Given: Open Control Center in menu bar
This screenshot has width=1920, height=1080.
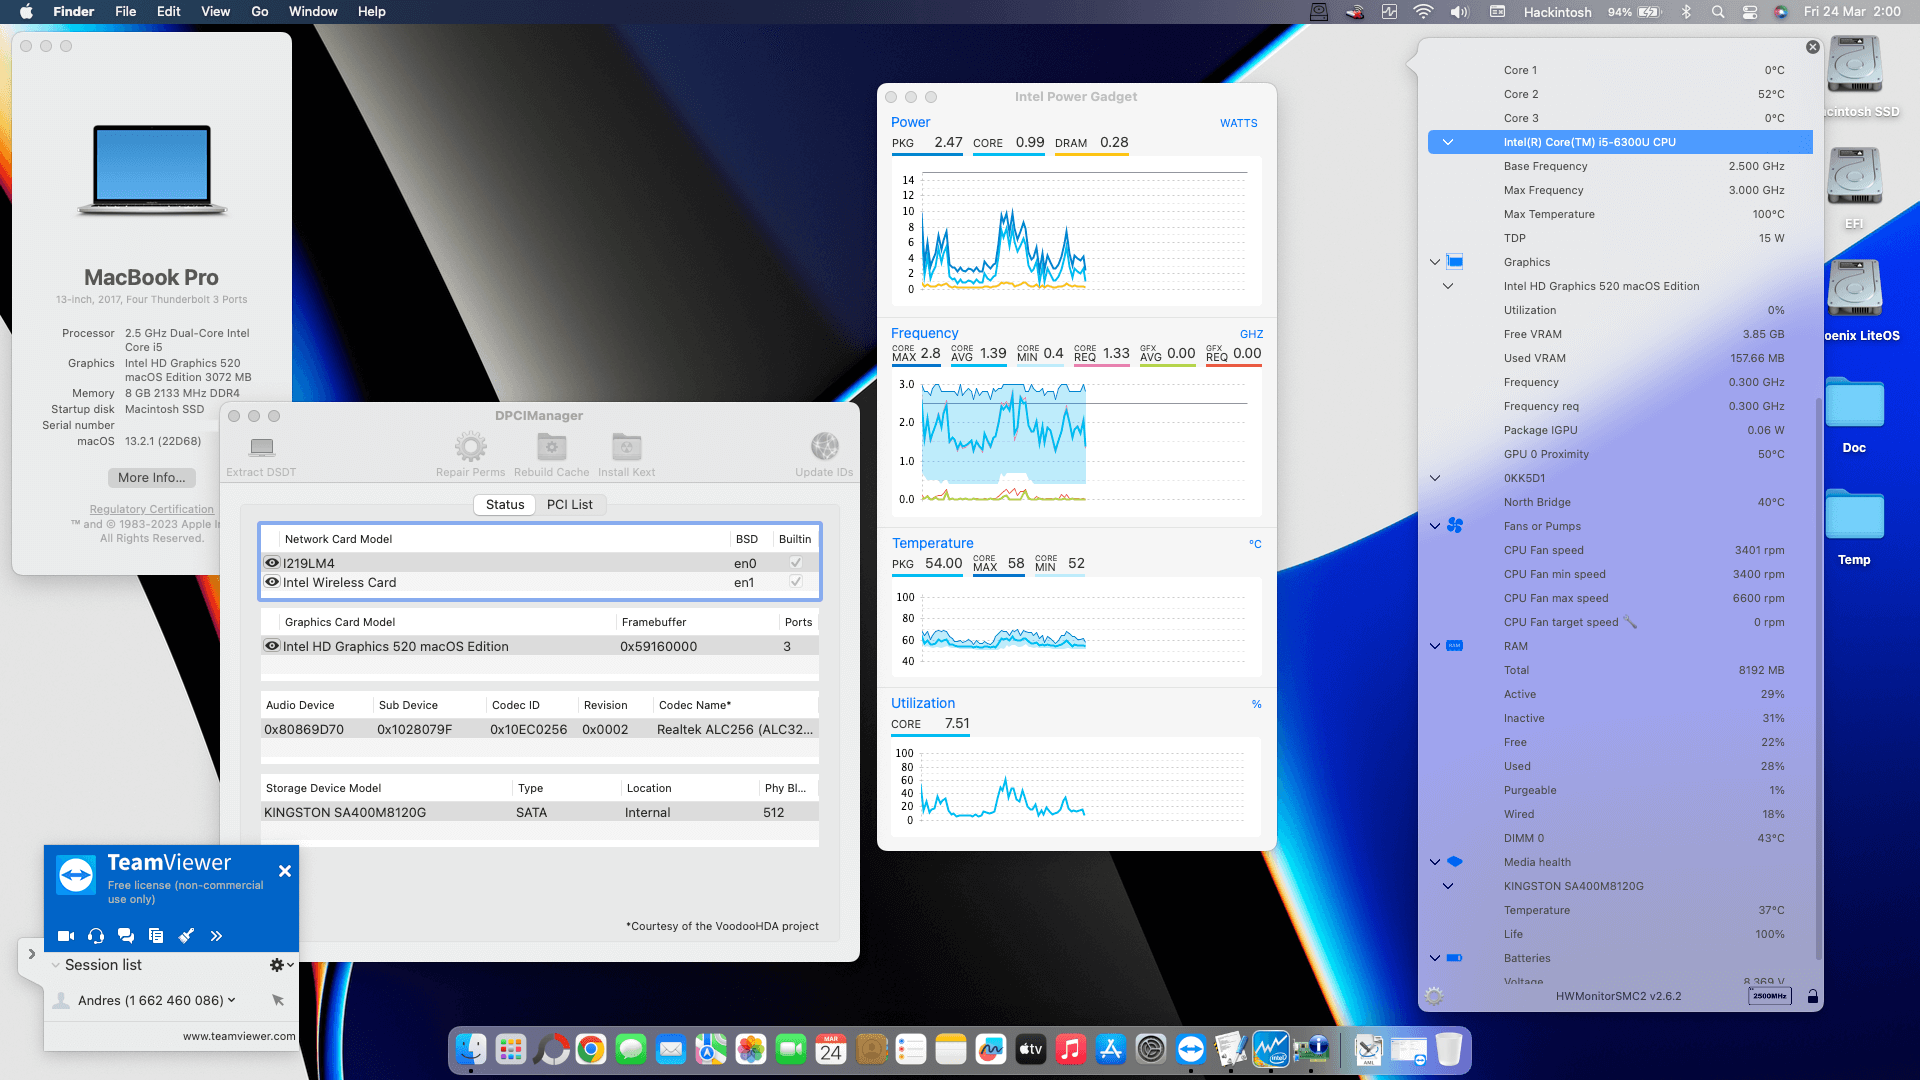Looking at the screenshot, I should (1750, 12).
